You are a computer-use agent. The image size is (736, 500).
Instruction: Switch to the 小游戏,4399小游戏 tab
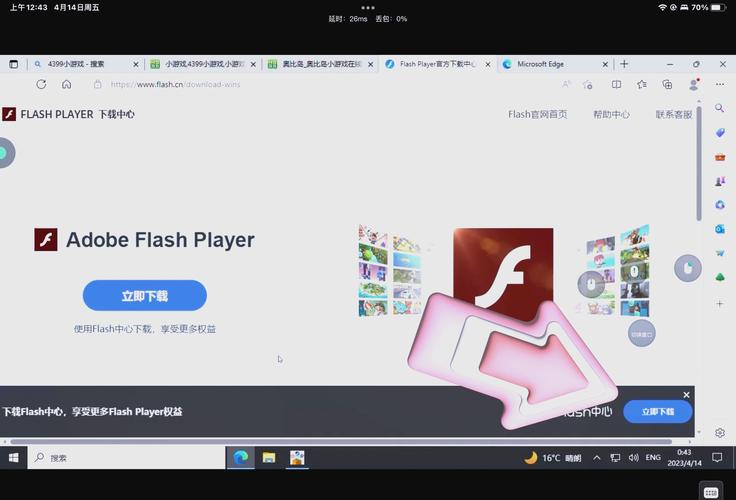203,64
